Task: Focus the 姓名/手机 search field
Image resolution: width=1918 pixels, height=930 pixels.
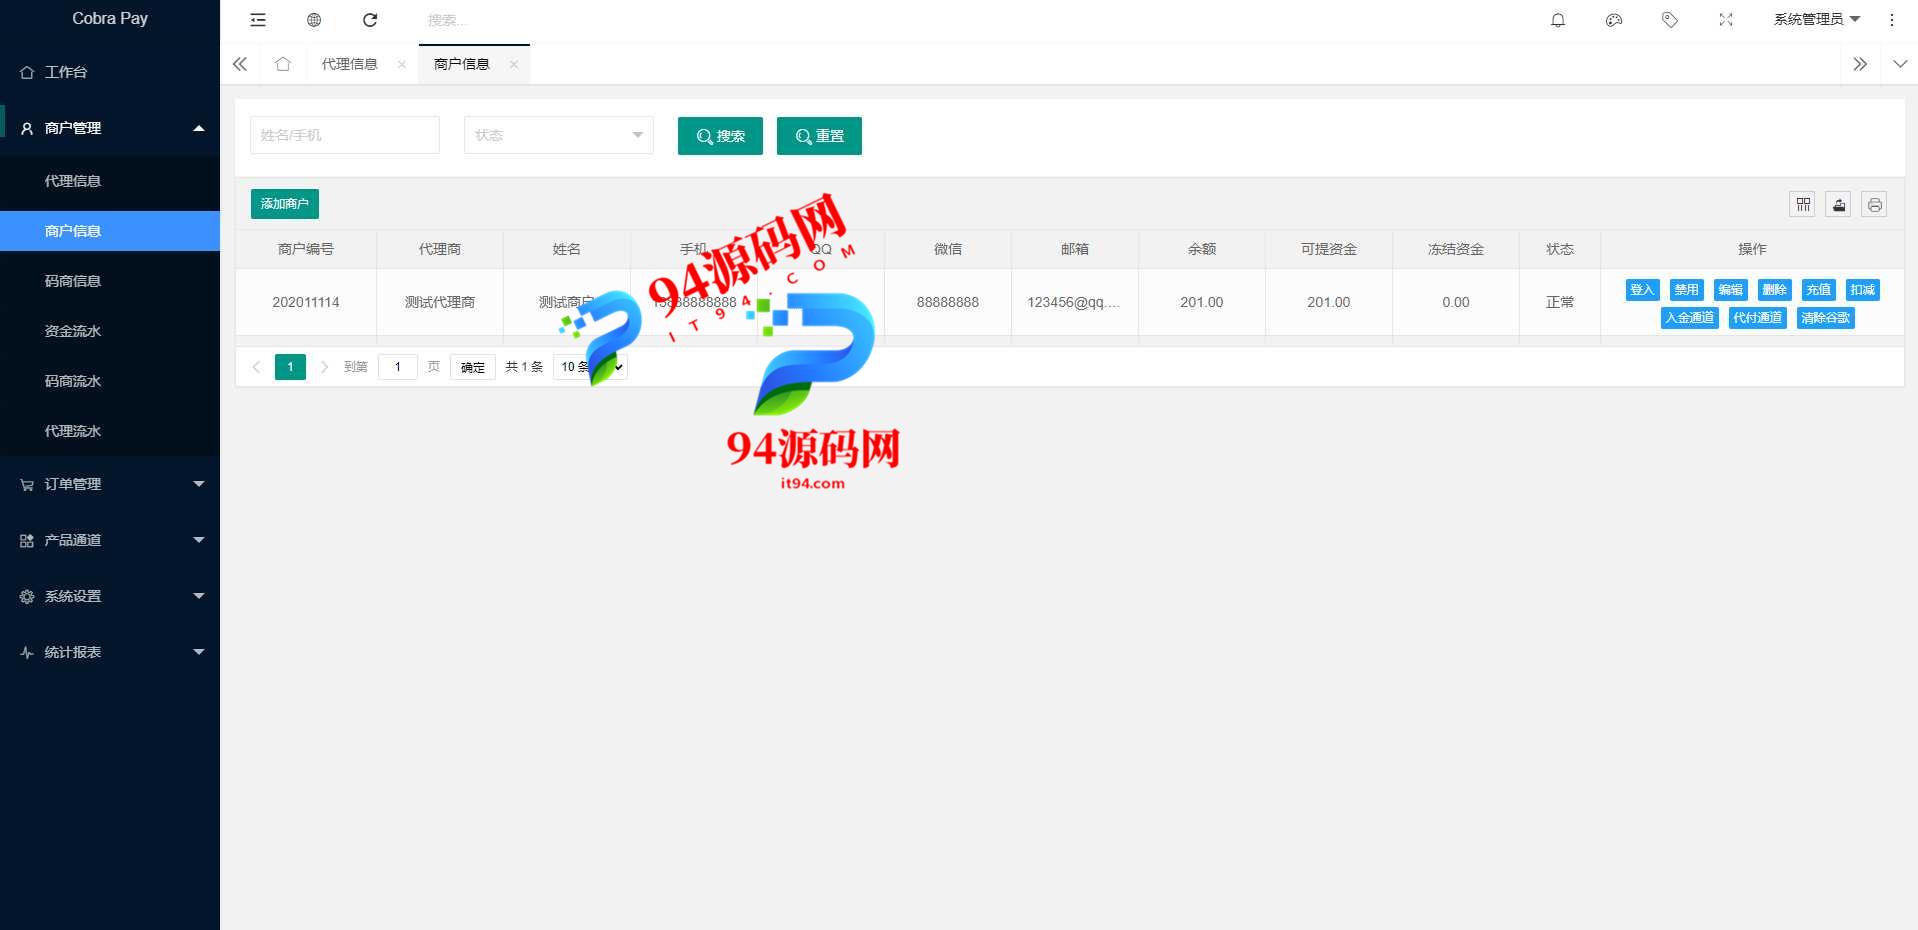Action: point(345,135)
